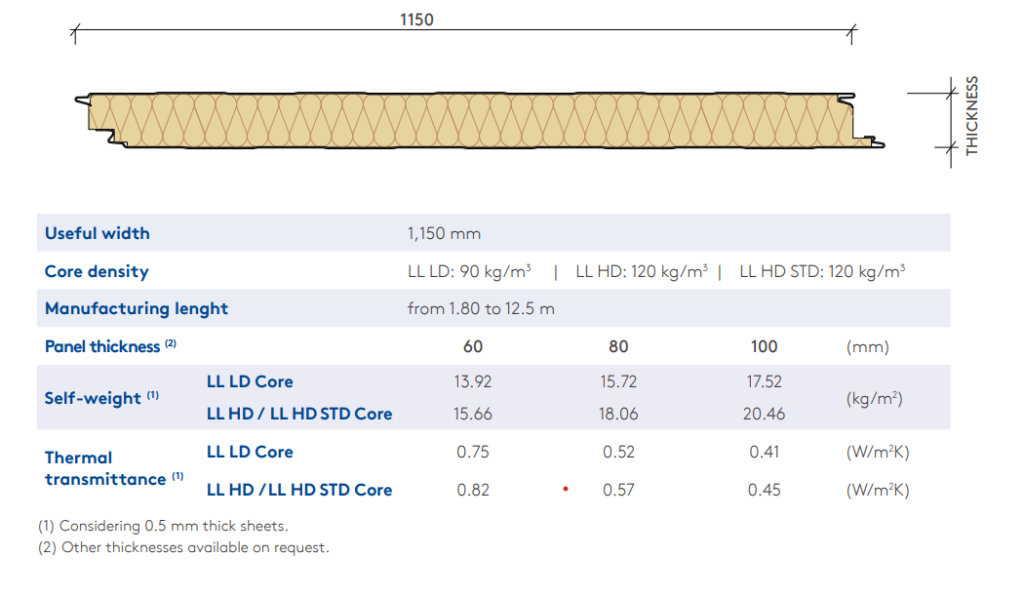This screenshot has height=597, width=1024.
Task: Click the 1150 width dimension label
Action: pos(416,20)
